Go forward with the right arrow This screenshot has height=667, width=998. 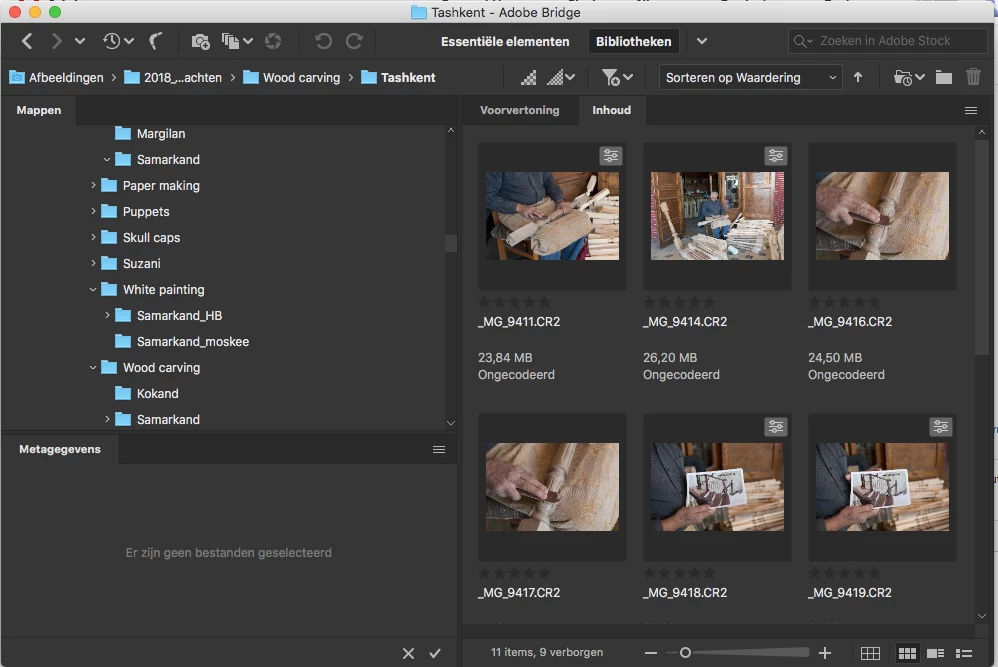tap(56, 41)
